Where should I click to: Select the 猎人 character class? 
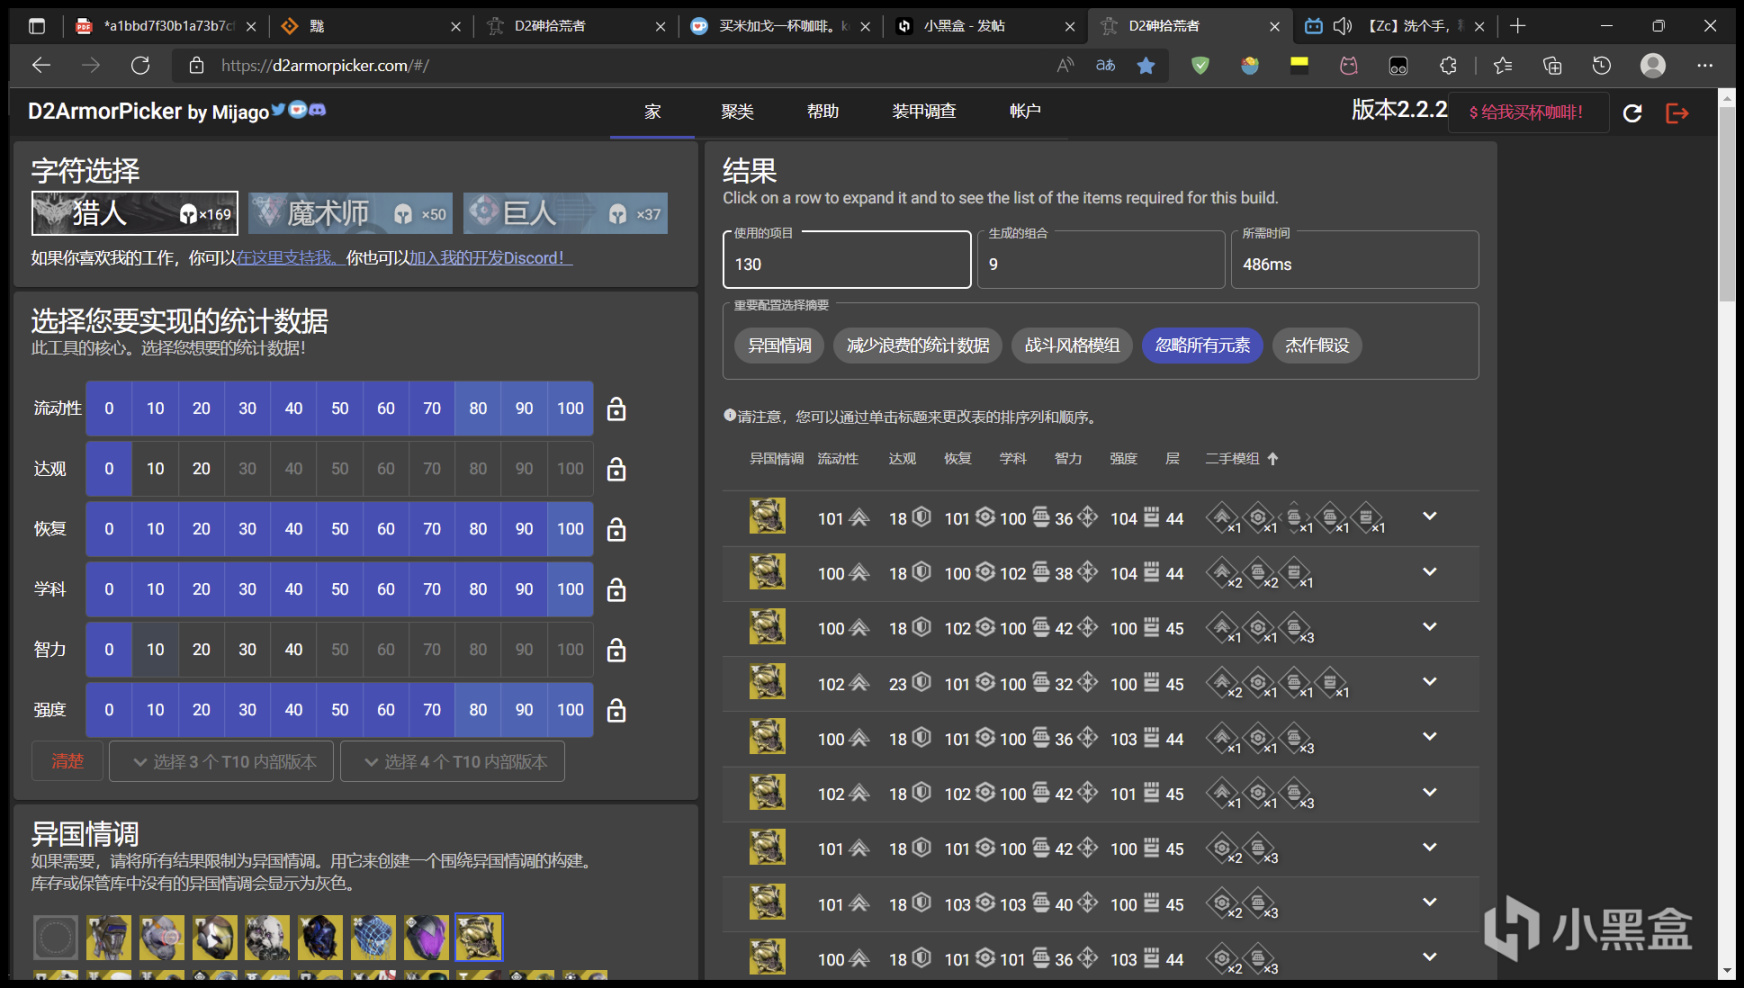click(x=134, y=213)
